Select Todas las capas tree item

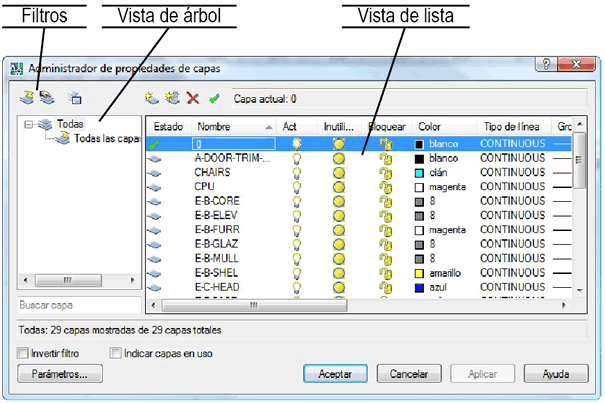pos(106,138)
